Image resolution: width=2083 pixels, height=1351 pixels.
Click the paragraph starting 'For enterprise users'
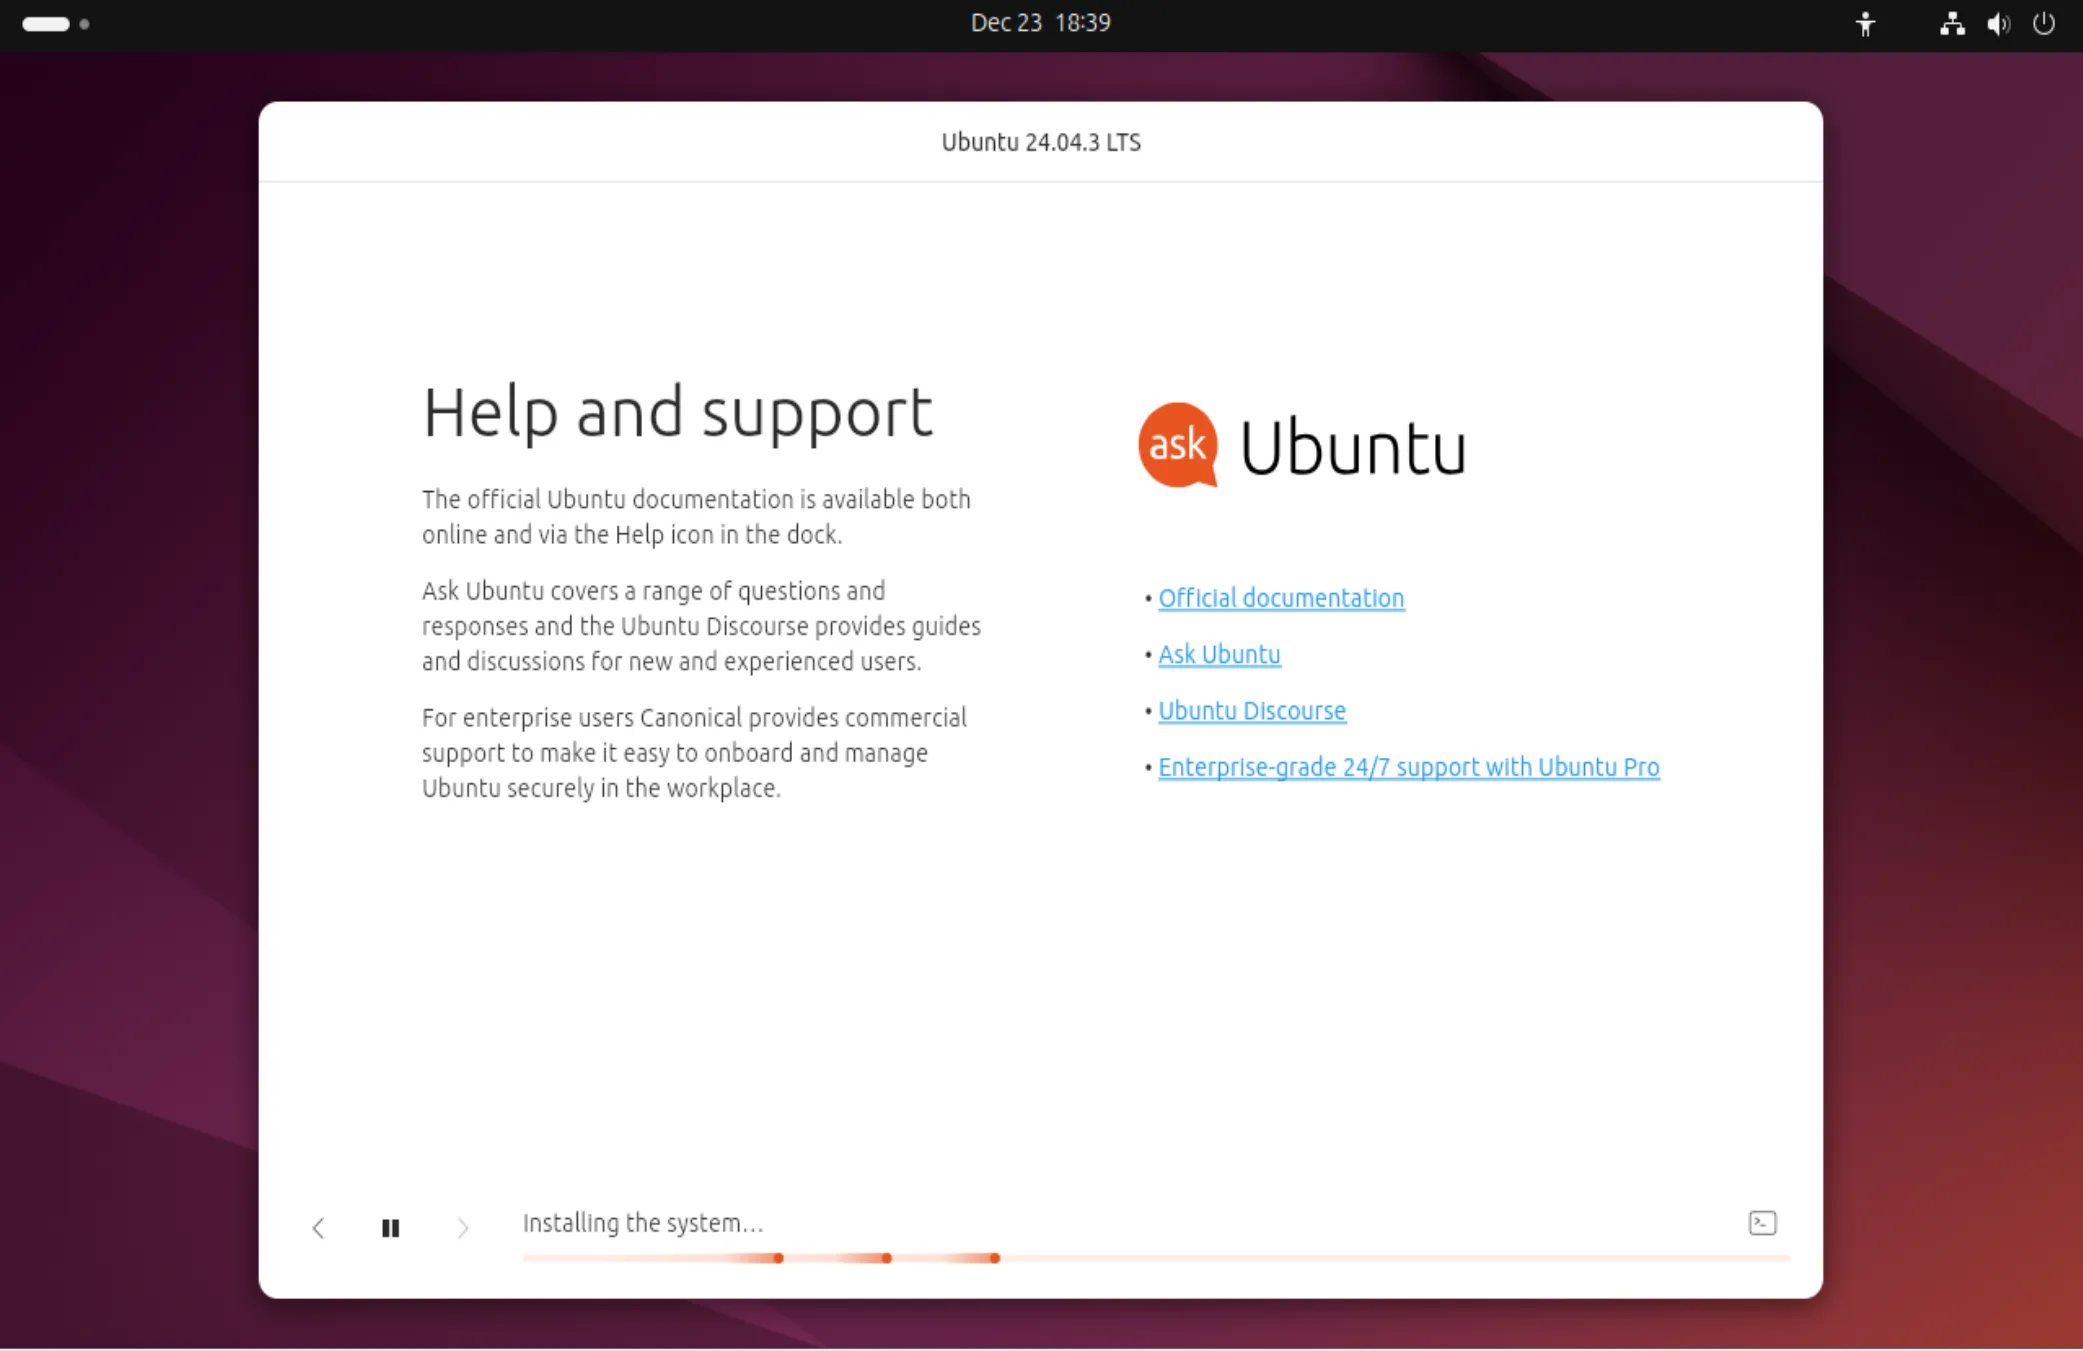click(694, 753)
